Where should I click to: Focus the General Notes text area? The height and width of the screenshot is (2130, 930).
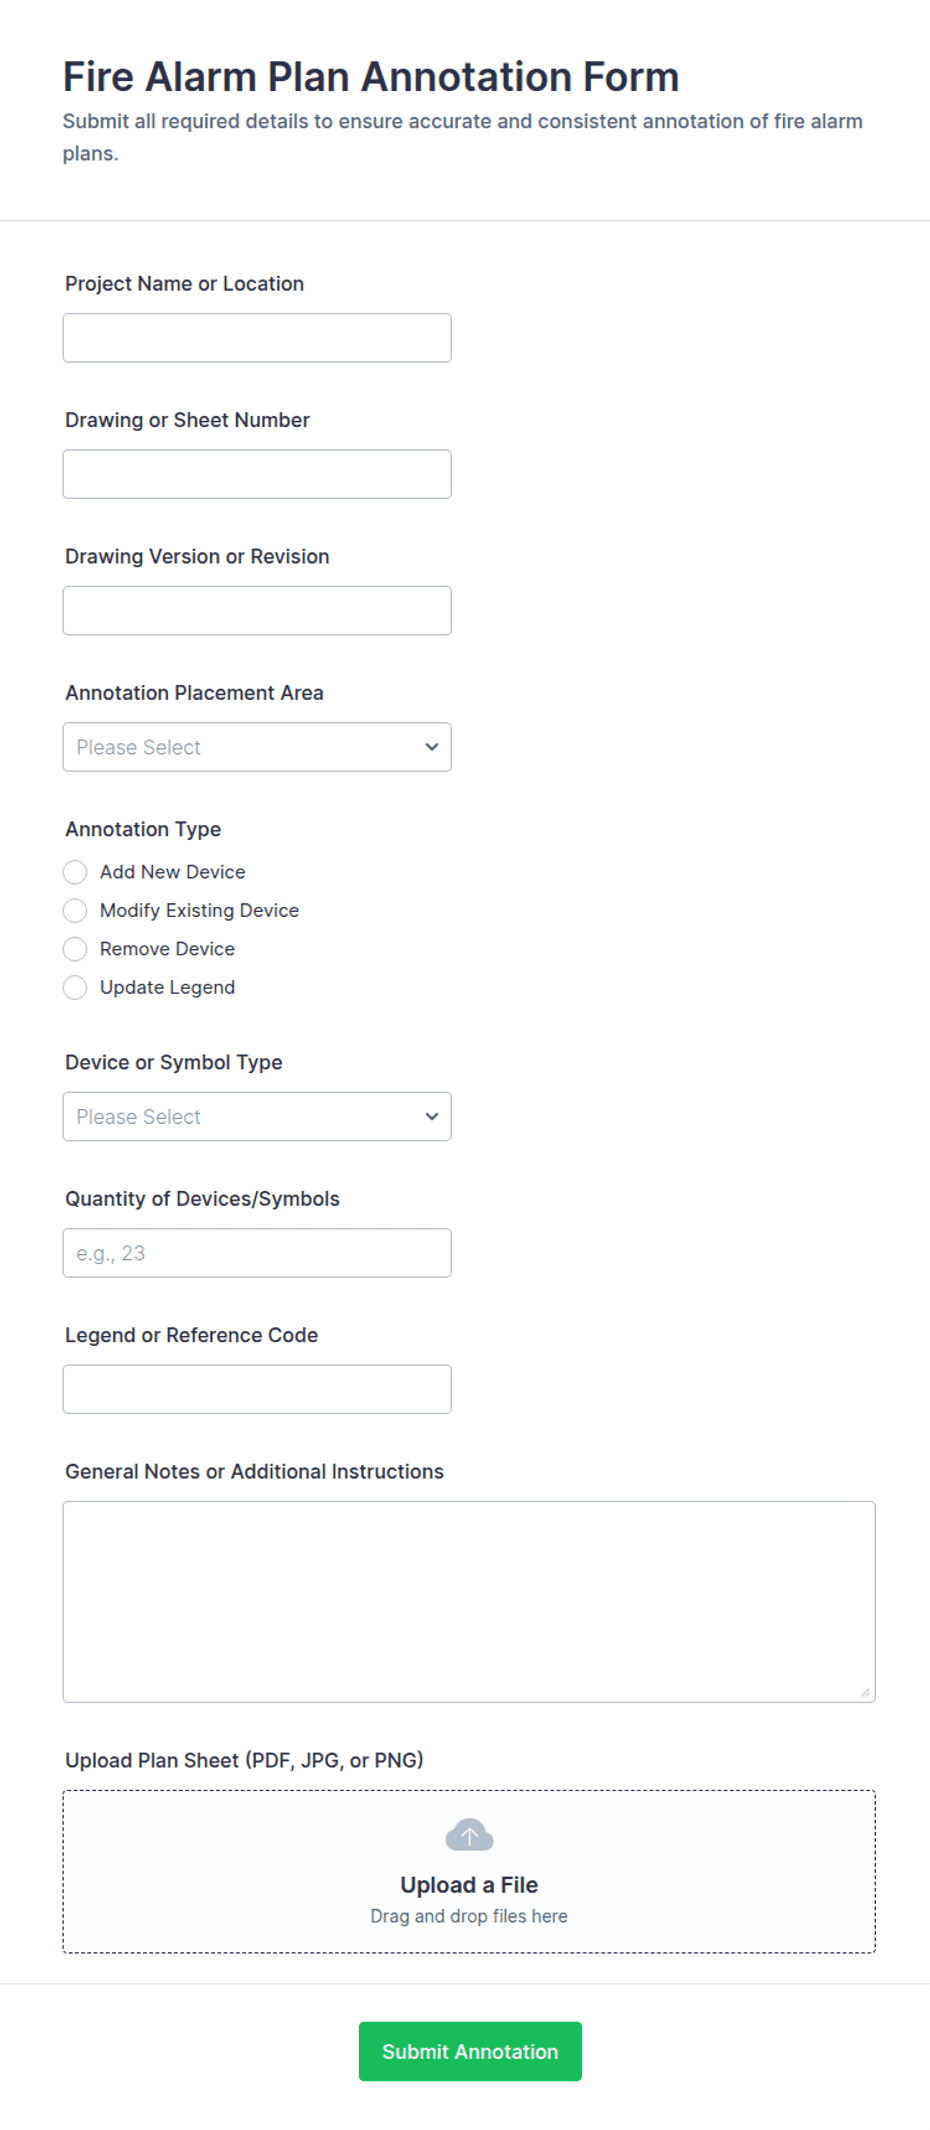468,1598
